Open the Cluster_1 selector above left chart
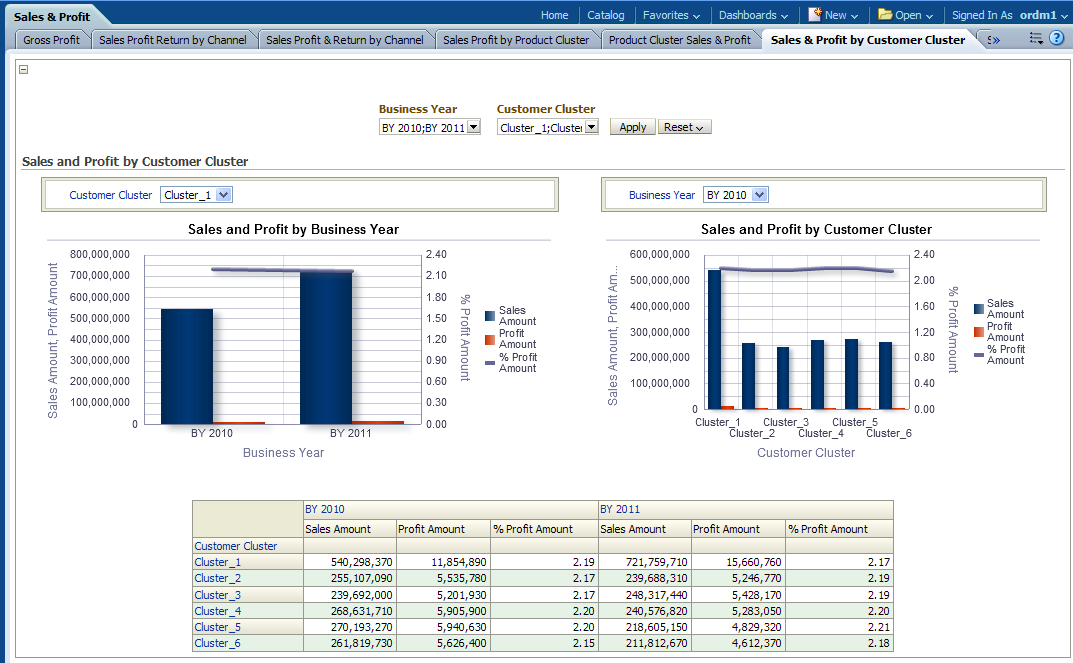 coord(224,195)
